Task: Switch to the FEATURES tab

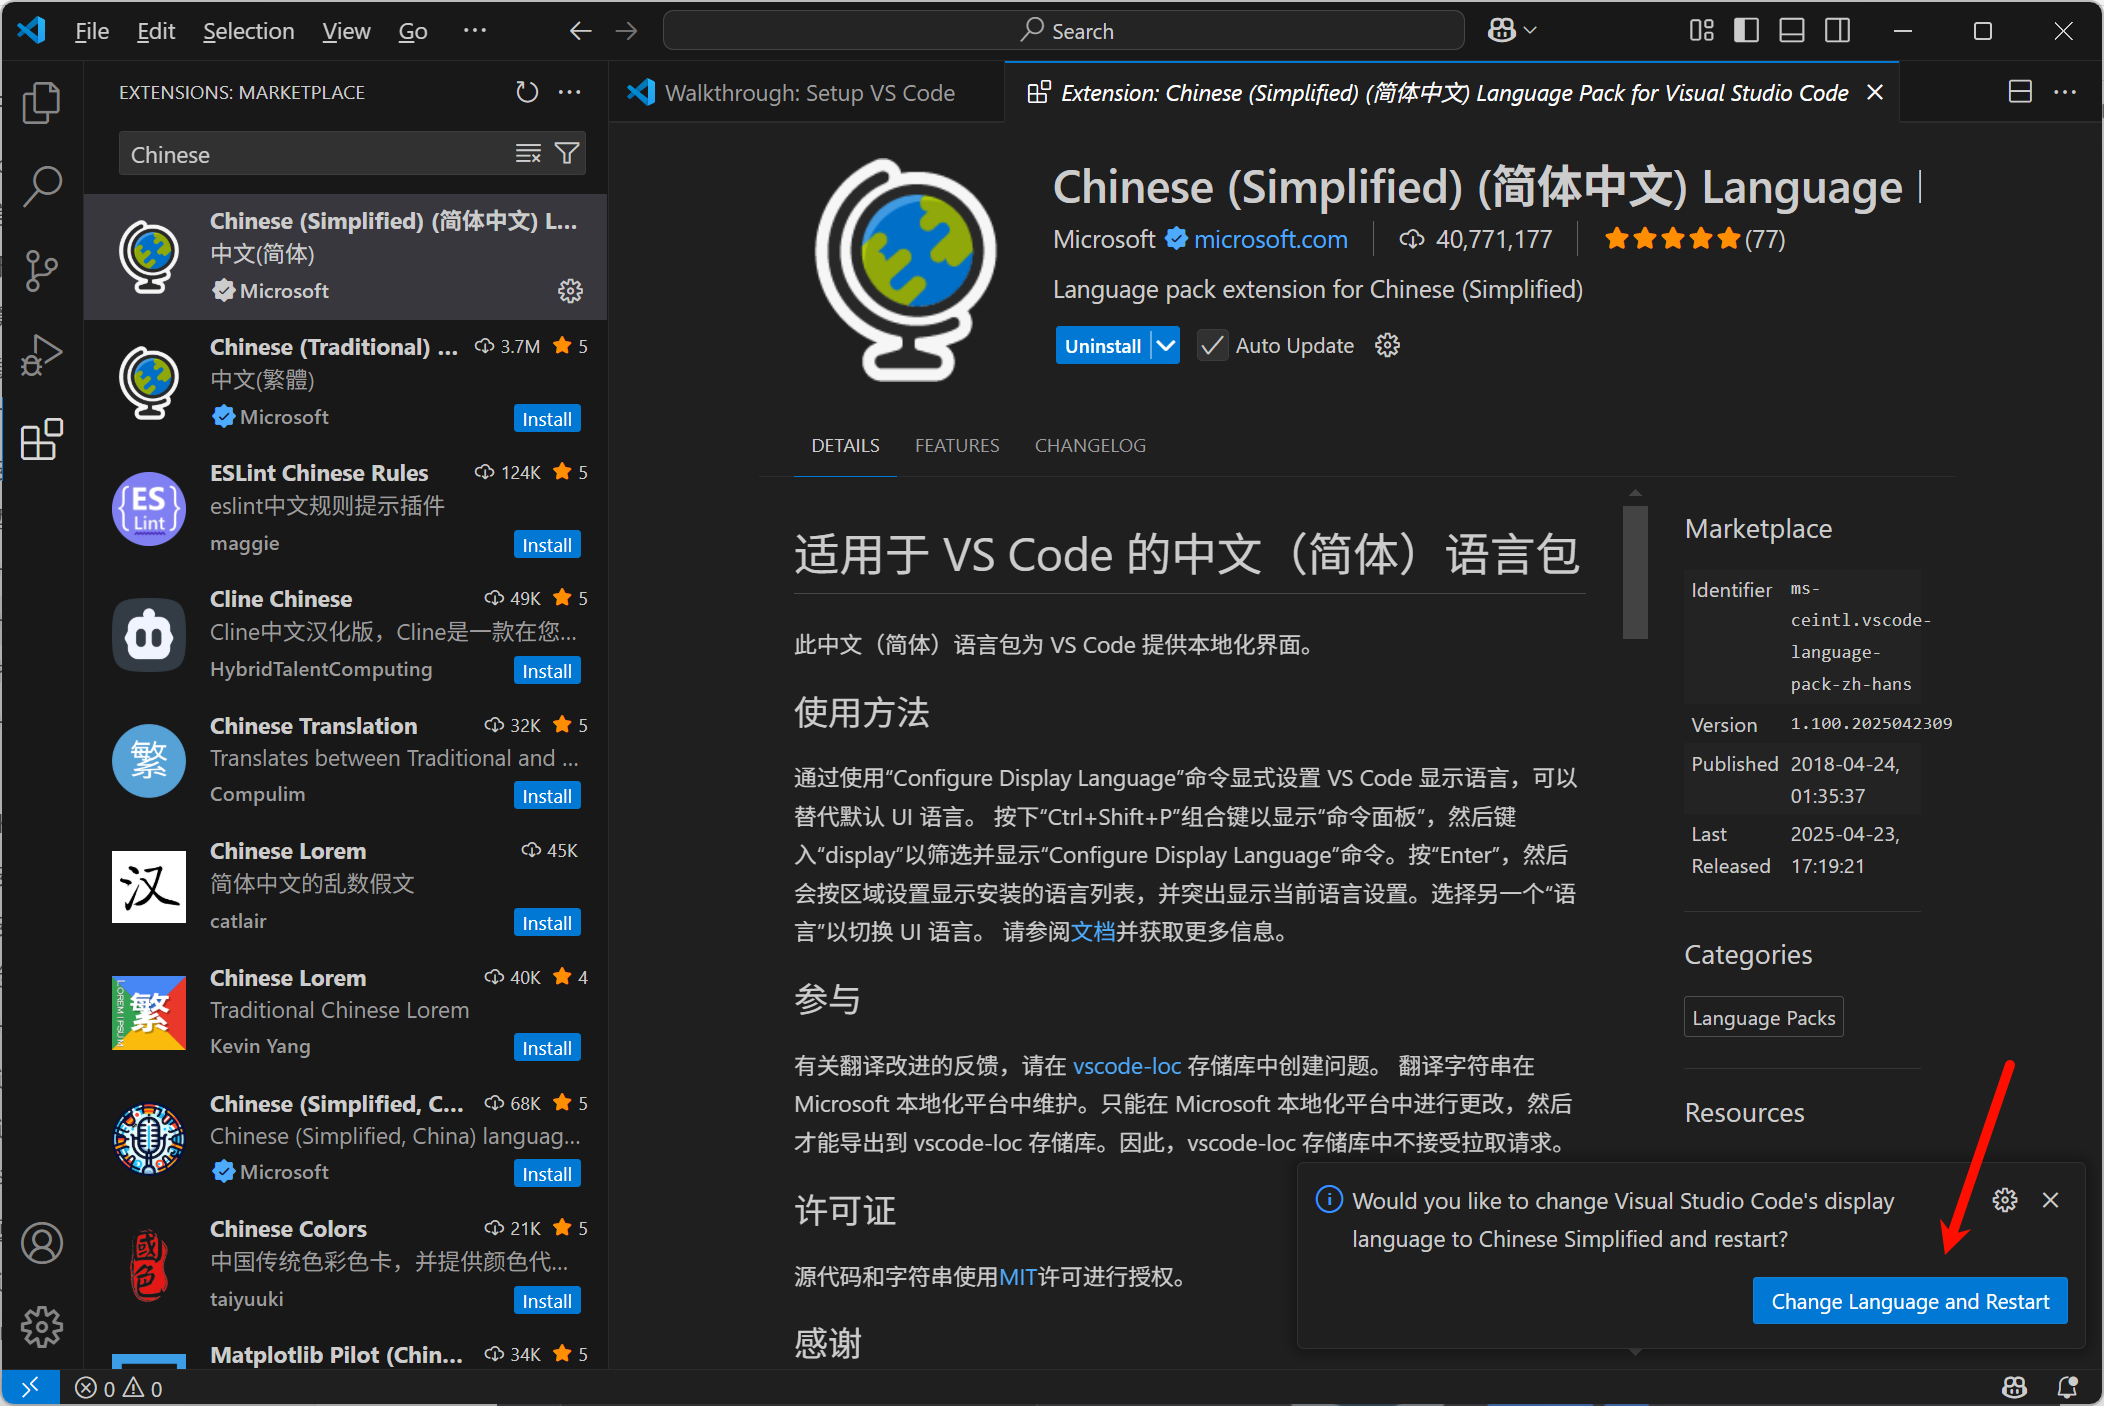Action: (957, 446)
